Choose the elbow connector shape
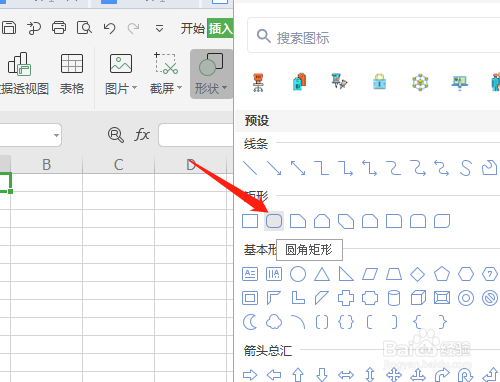The image size is (500, 382). pyautogui.click(x=322, y=168)
